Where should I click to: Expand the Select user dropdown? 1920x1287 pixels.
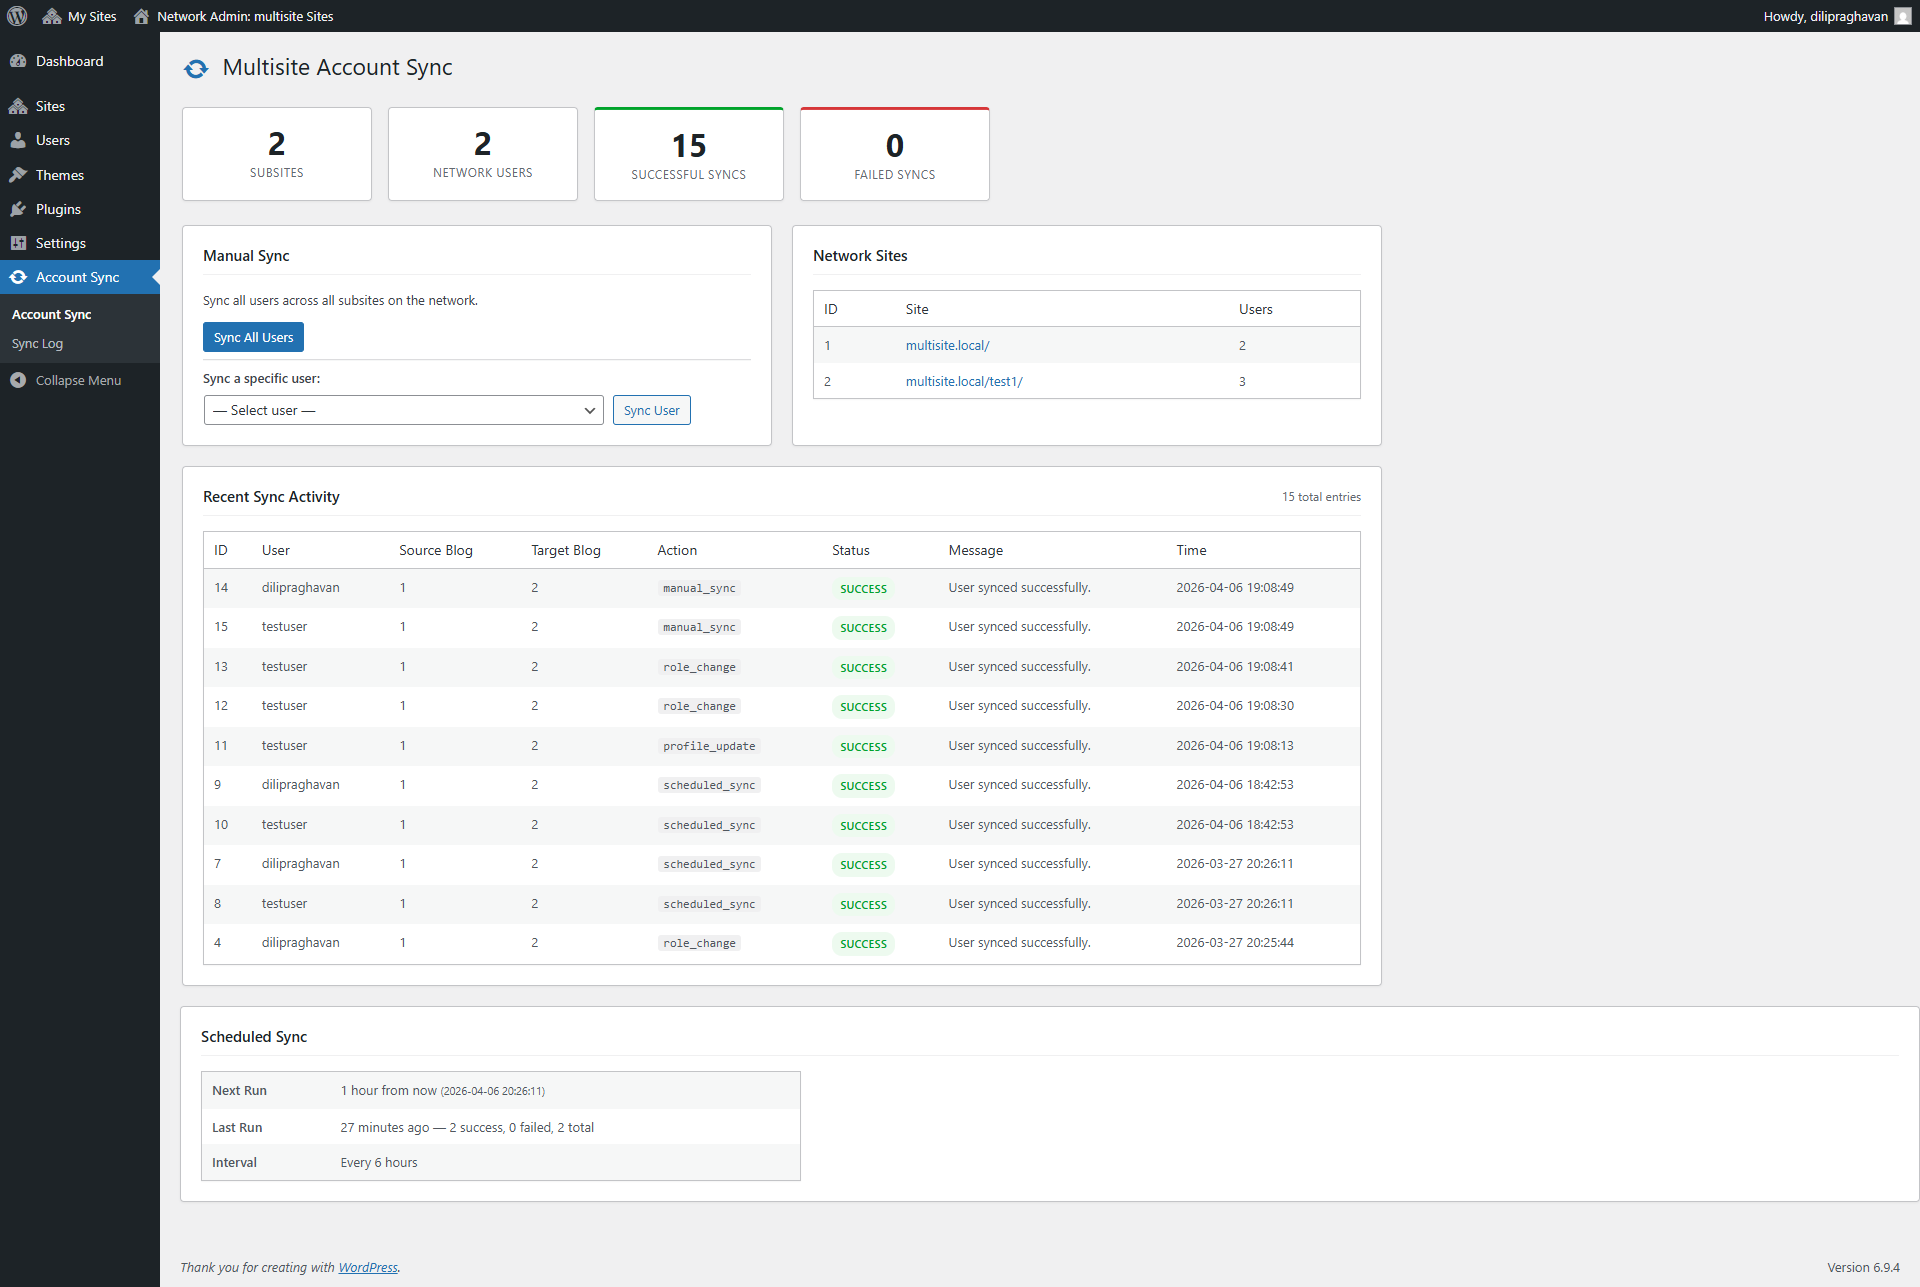(403, 410)
